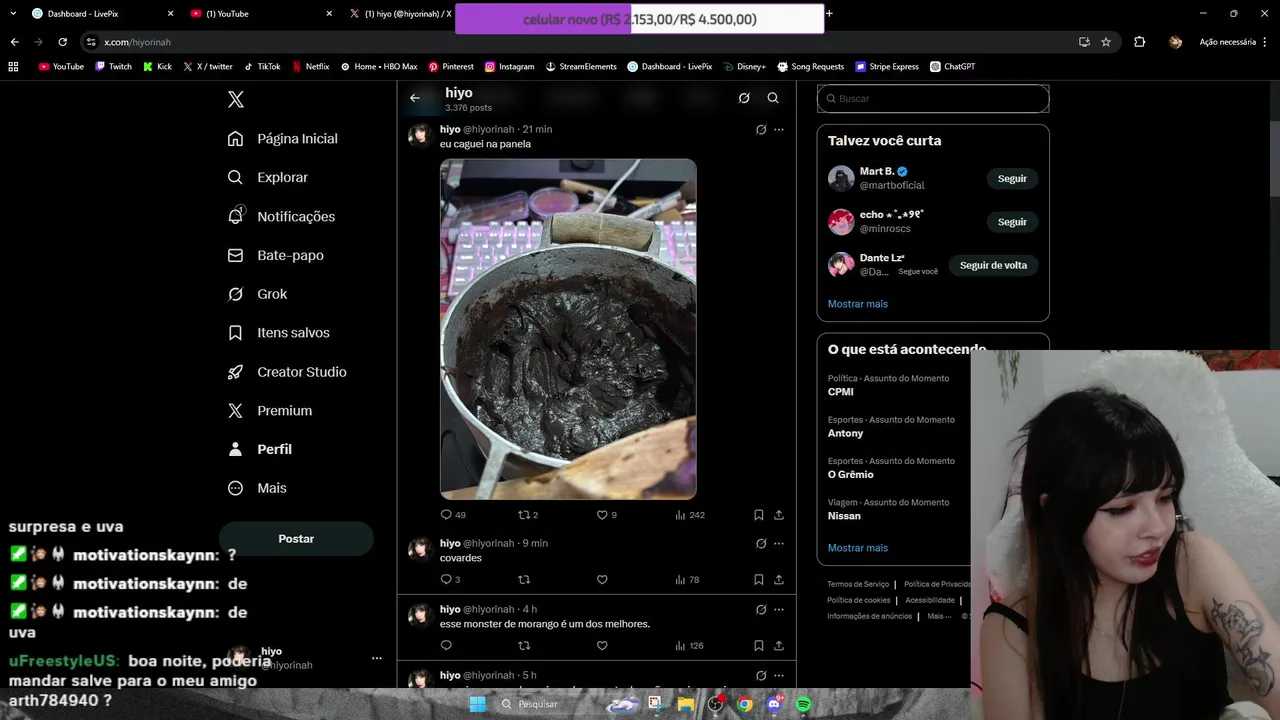This screenshot has height=720, width=1280.
Task: Click the X logo in the sidebar
Action: pos(236,99)
